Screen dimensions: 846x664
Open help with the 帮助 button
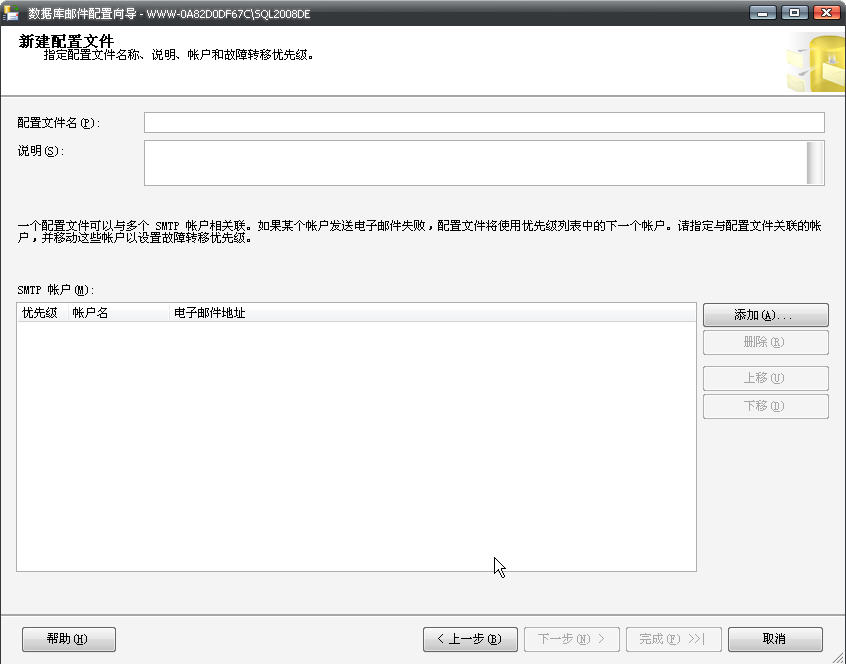tap(69, 639)
